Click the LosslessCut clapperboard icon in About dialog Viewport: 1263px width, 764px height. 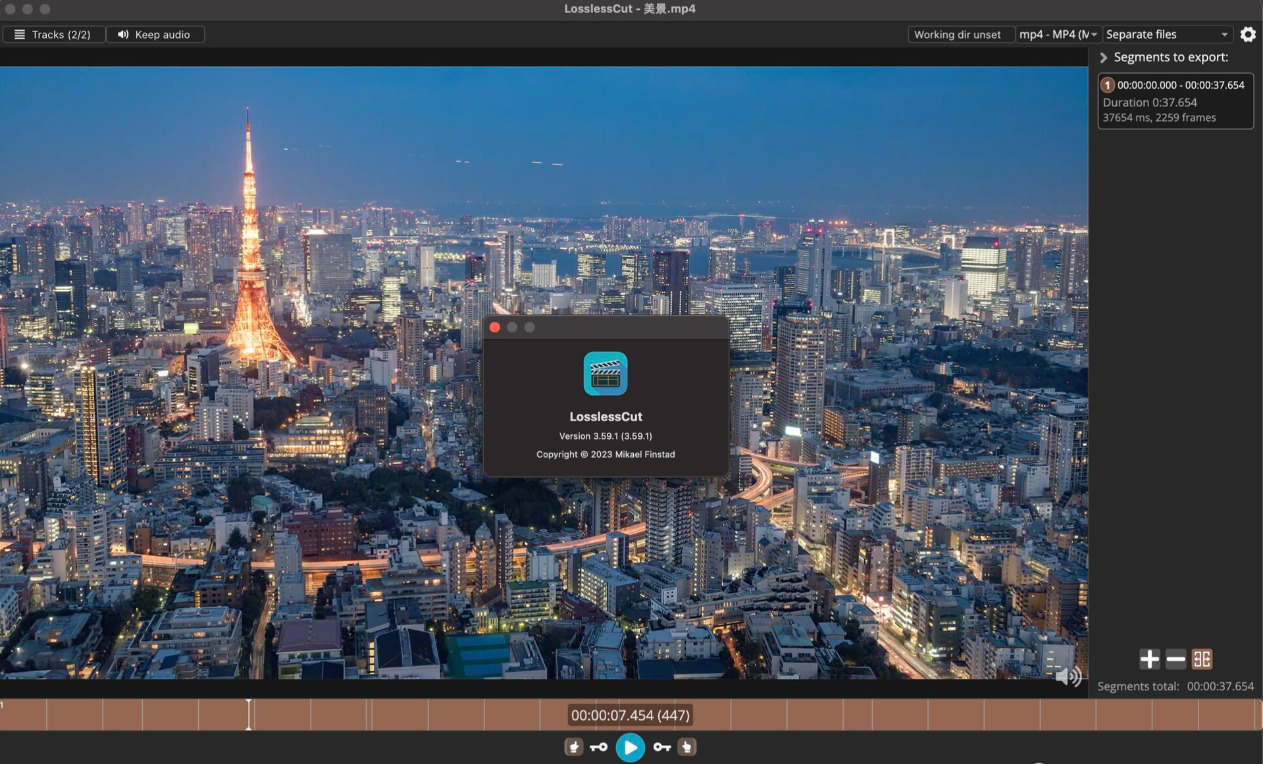(x=606, y=374)
